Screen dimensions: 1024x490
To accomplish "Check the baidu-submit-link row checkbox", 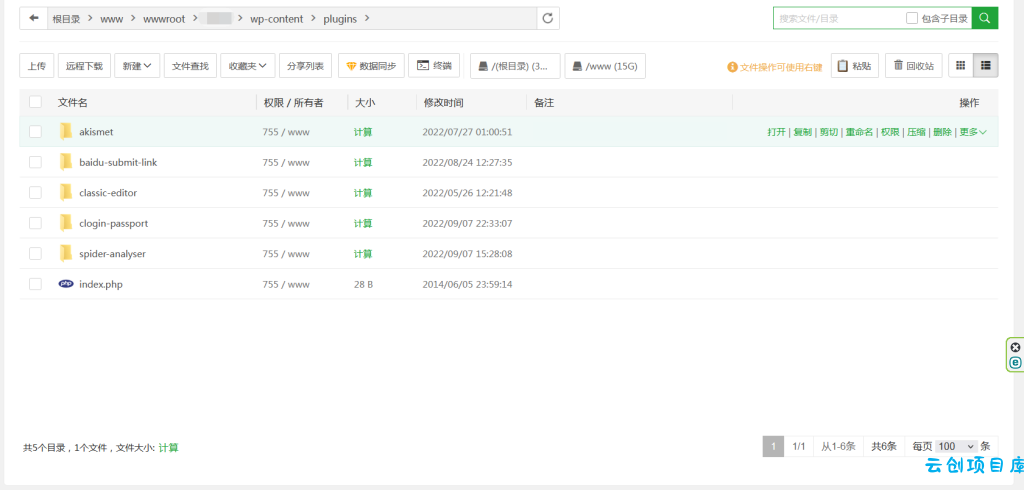I will [x=35, y=162].
